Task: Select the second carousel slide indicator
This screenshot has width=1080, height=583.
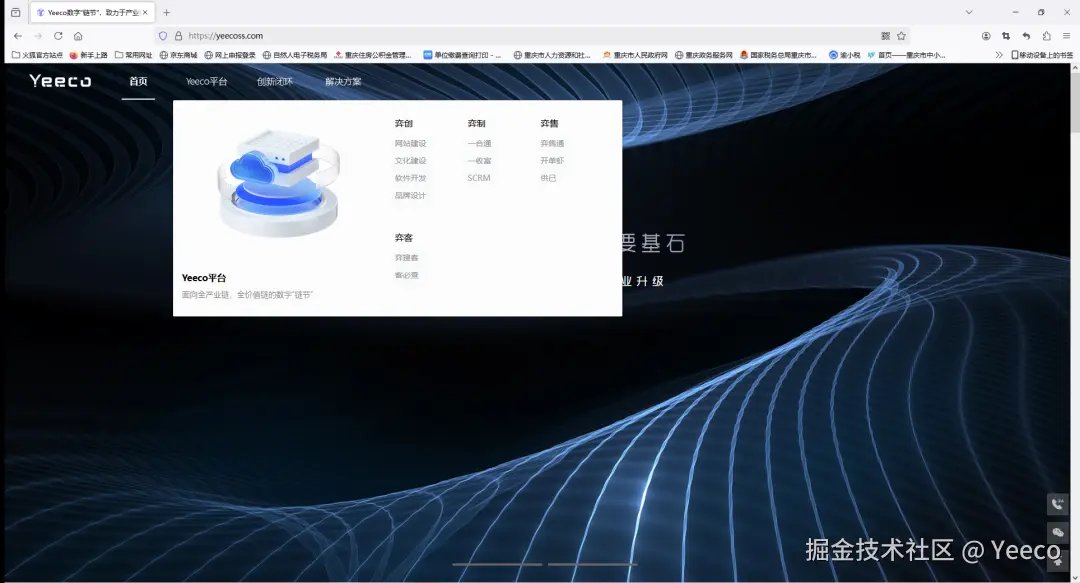Action: click(592, 564)
